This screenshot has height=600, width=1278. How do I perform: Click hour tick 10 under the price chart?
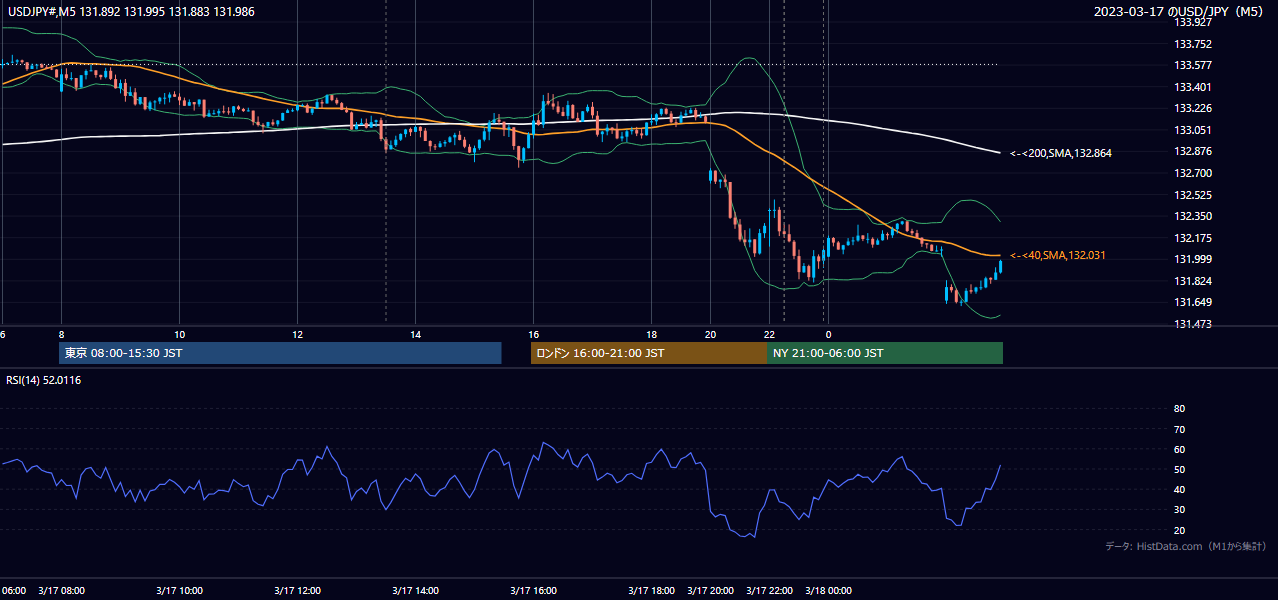click(180, 334)
